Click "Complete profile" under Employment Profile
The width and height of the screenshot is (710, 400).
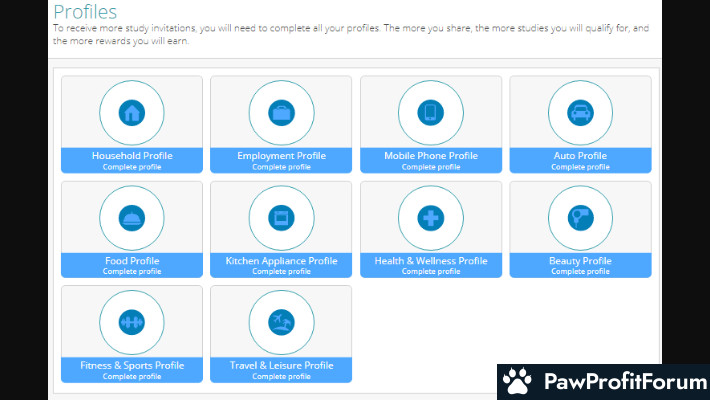(281, 167)
